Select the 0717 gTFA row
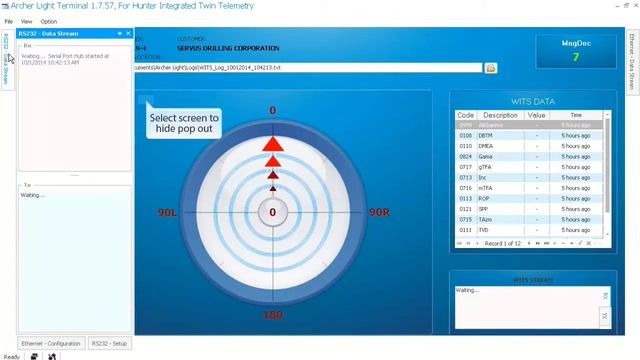 coord(529,167)
